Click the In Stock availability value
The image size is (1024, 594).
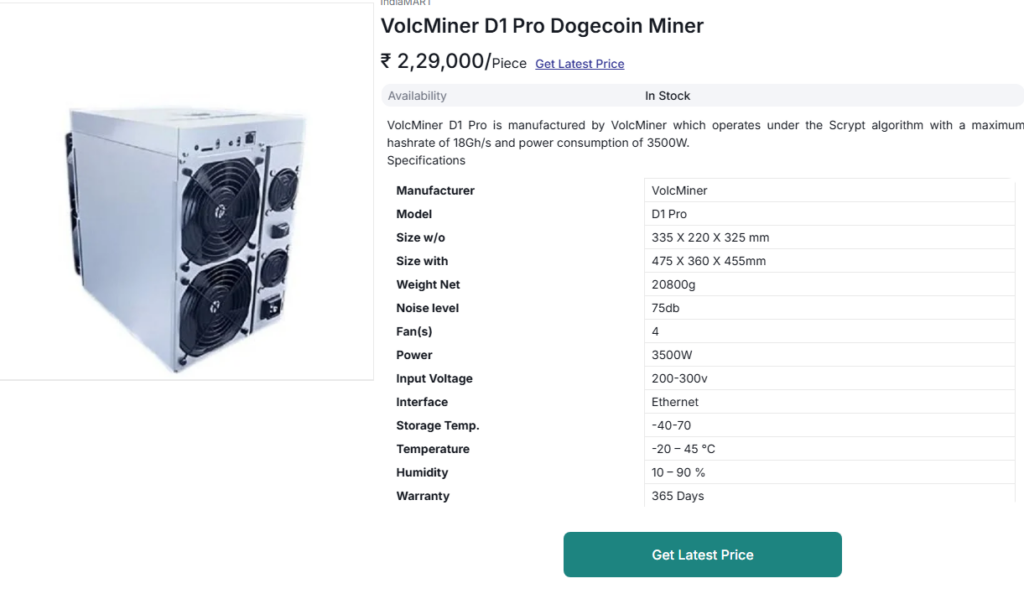[x=667, y=95]
